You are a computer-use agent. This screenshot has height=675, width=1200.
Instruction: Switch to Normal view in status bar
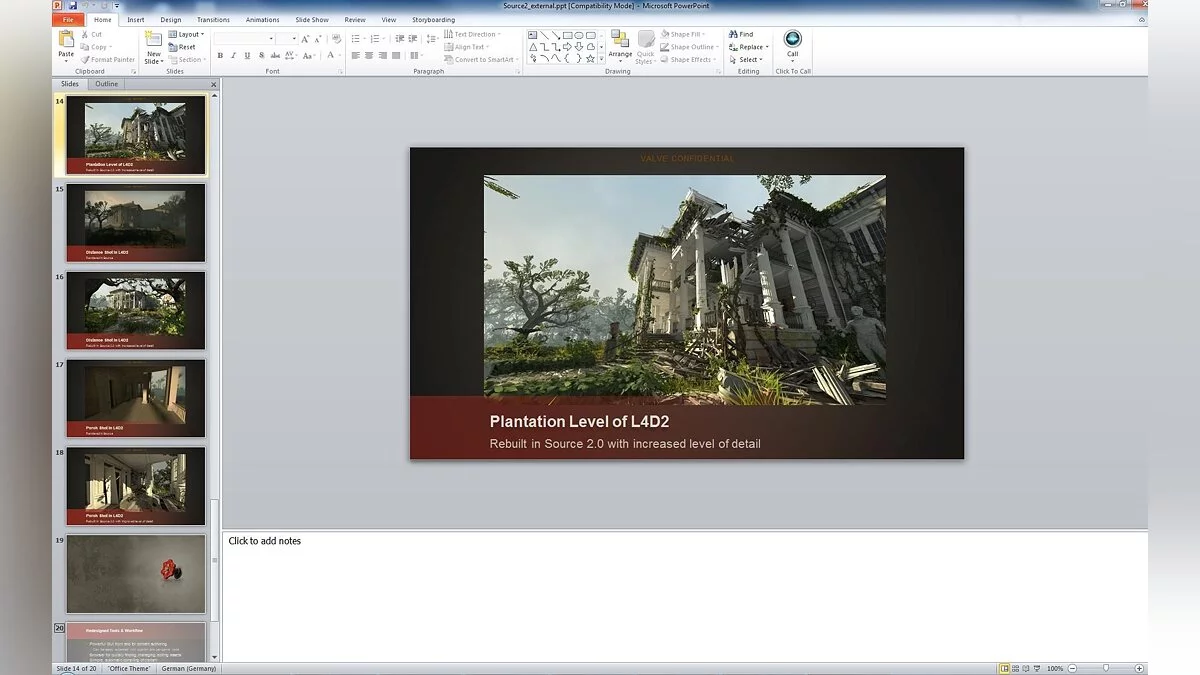tap(1005, 668)
